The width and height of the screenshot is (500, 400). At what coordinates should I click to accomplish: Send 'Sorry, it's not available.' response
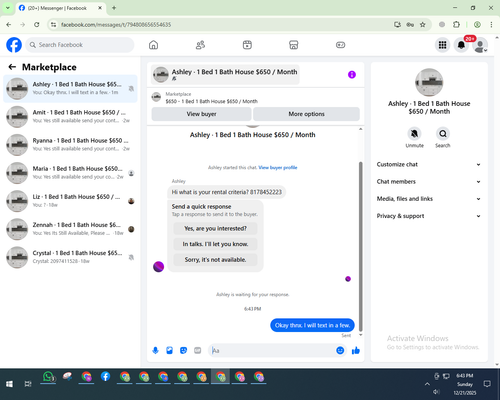click(x=215, y=260)
